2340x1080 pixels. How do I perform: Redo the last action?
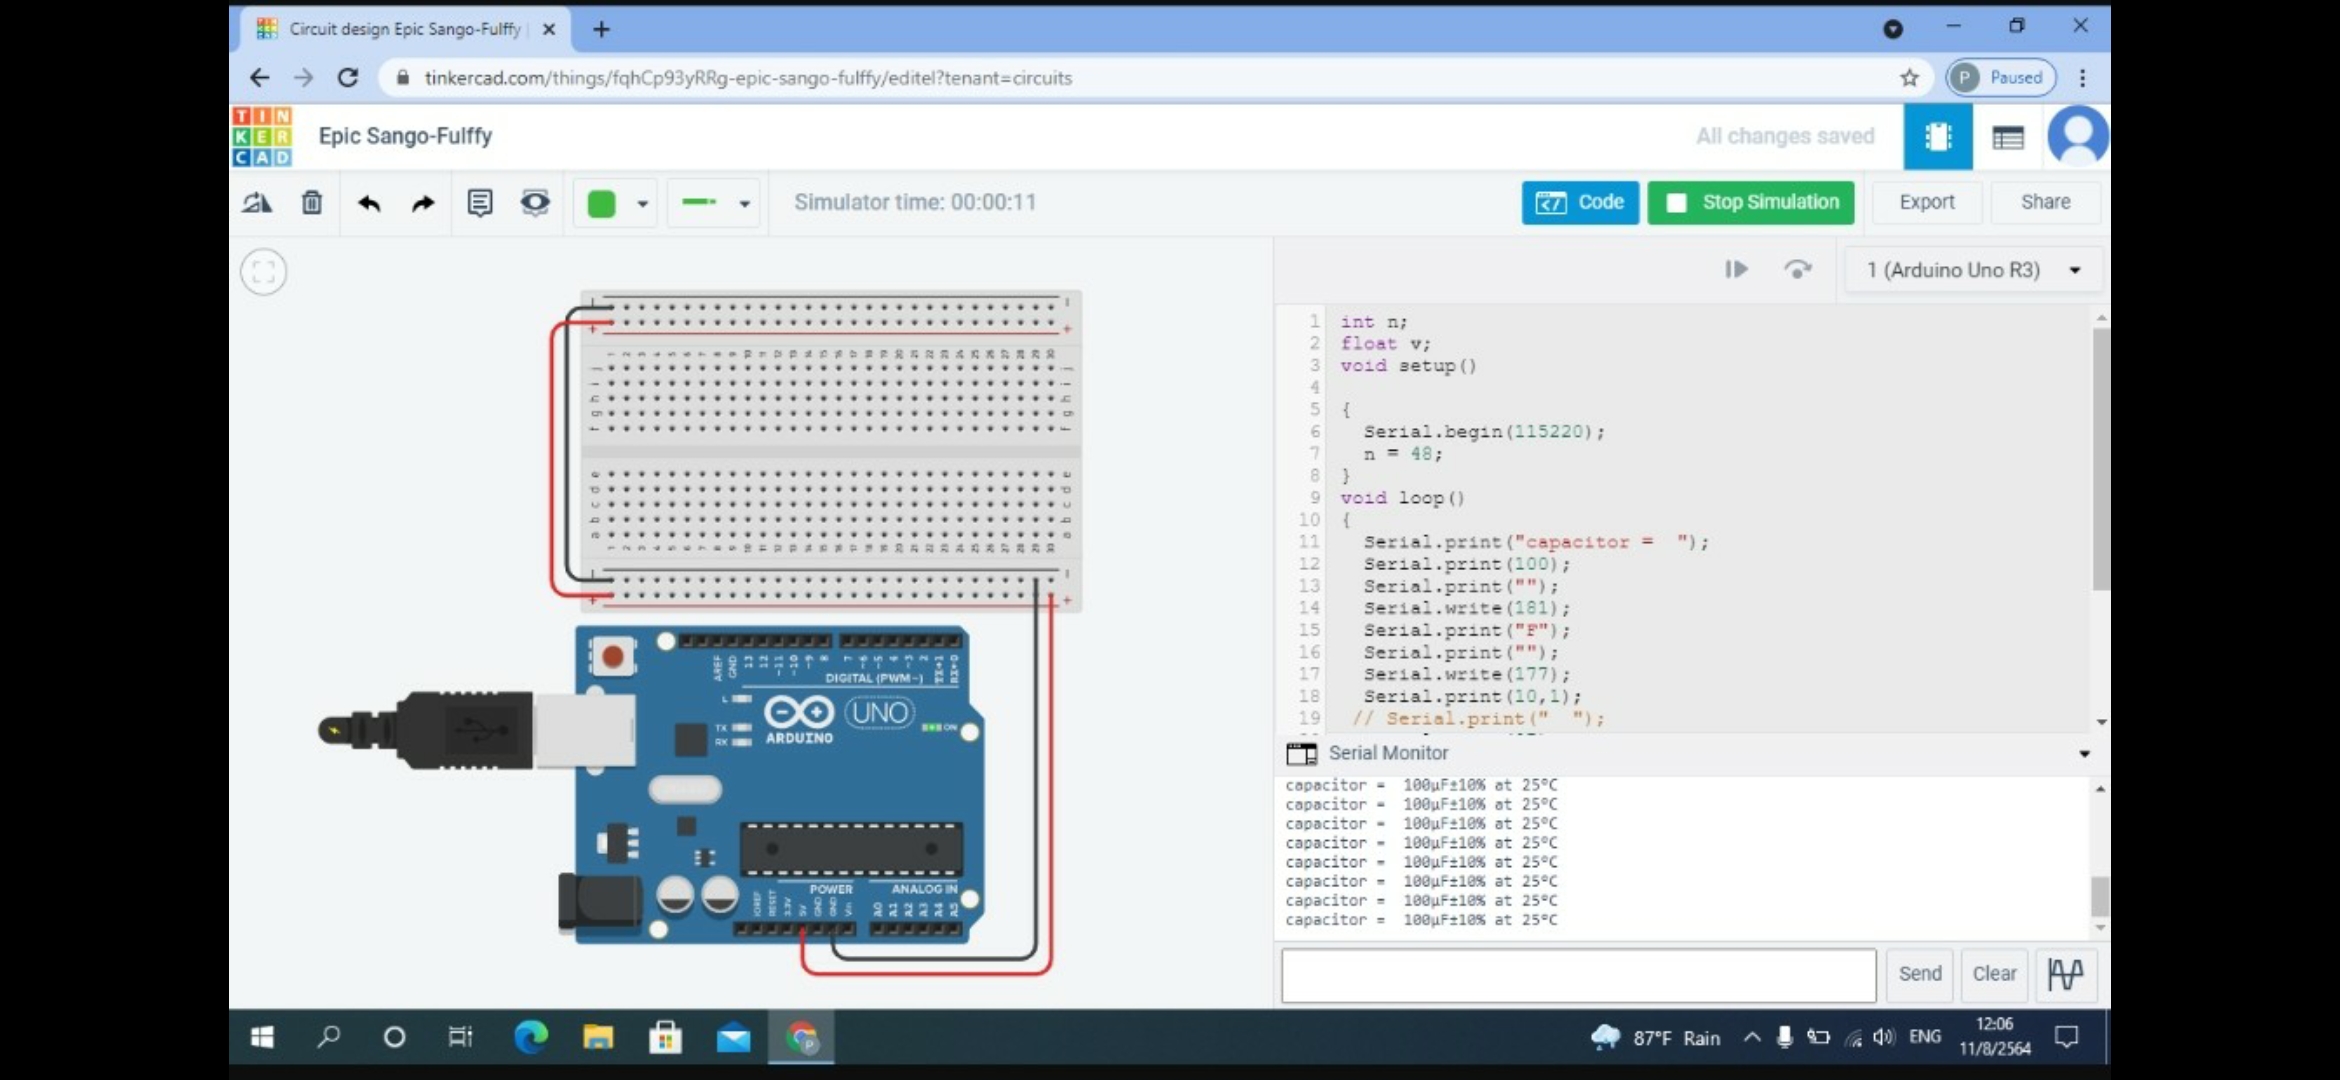coord(423,203)
